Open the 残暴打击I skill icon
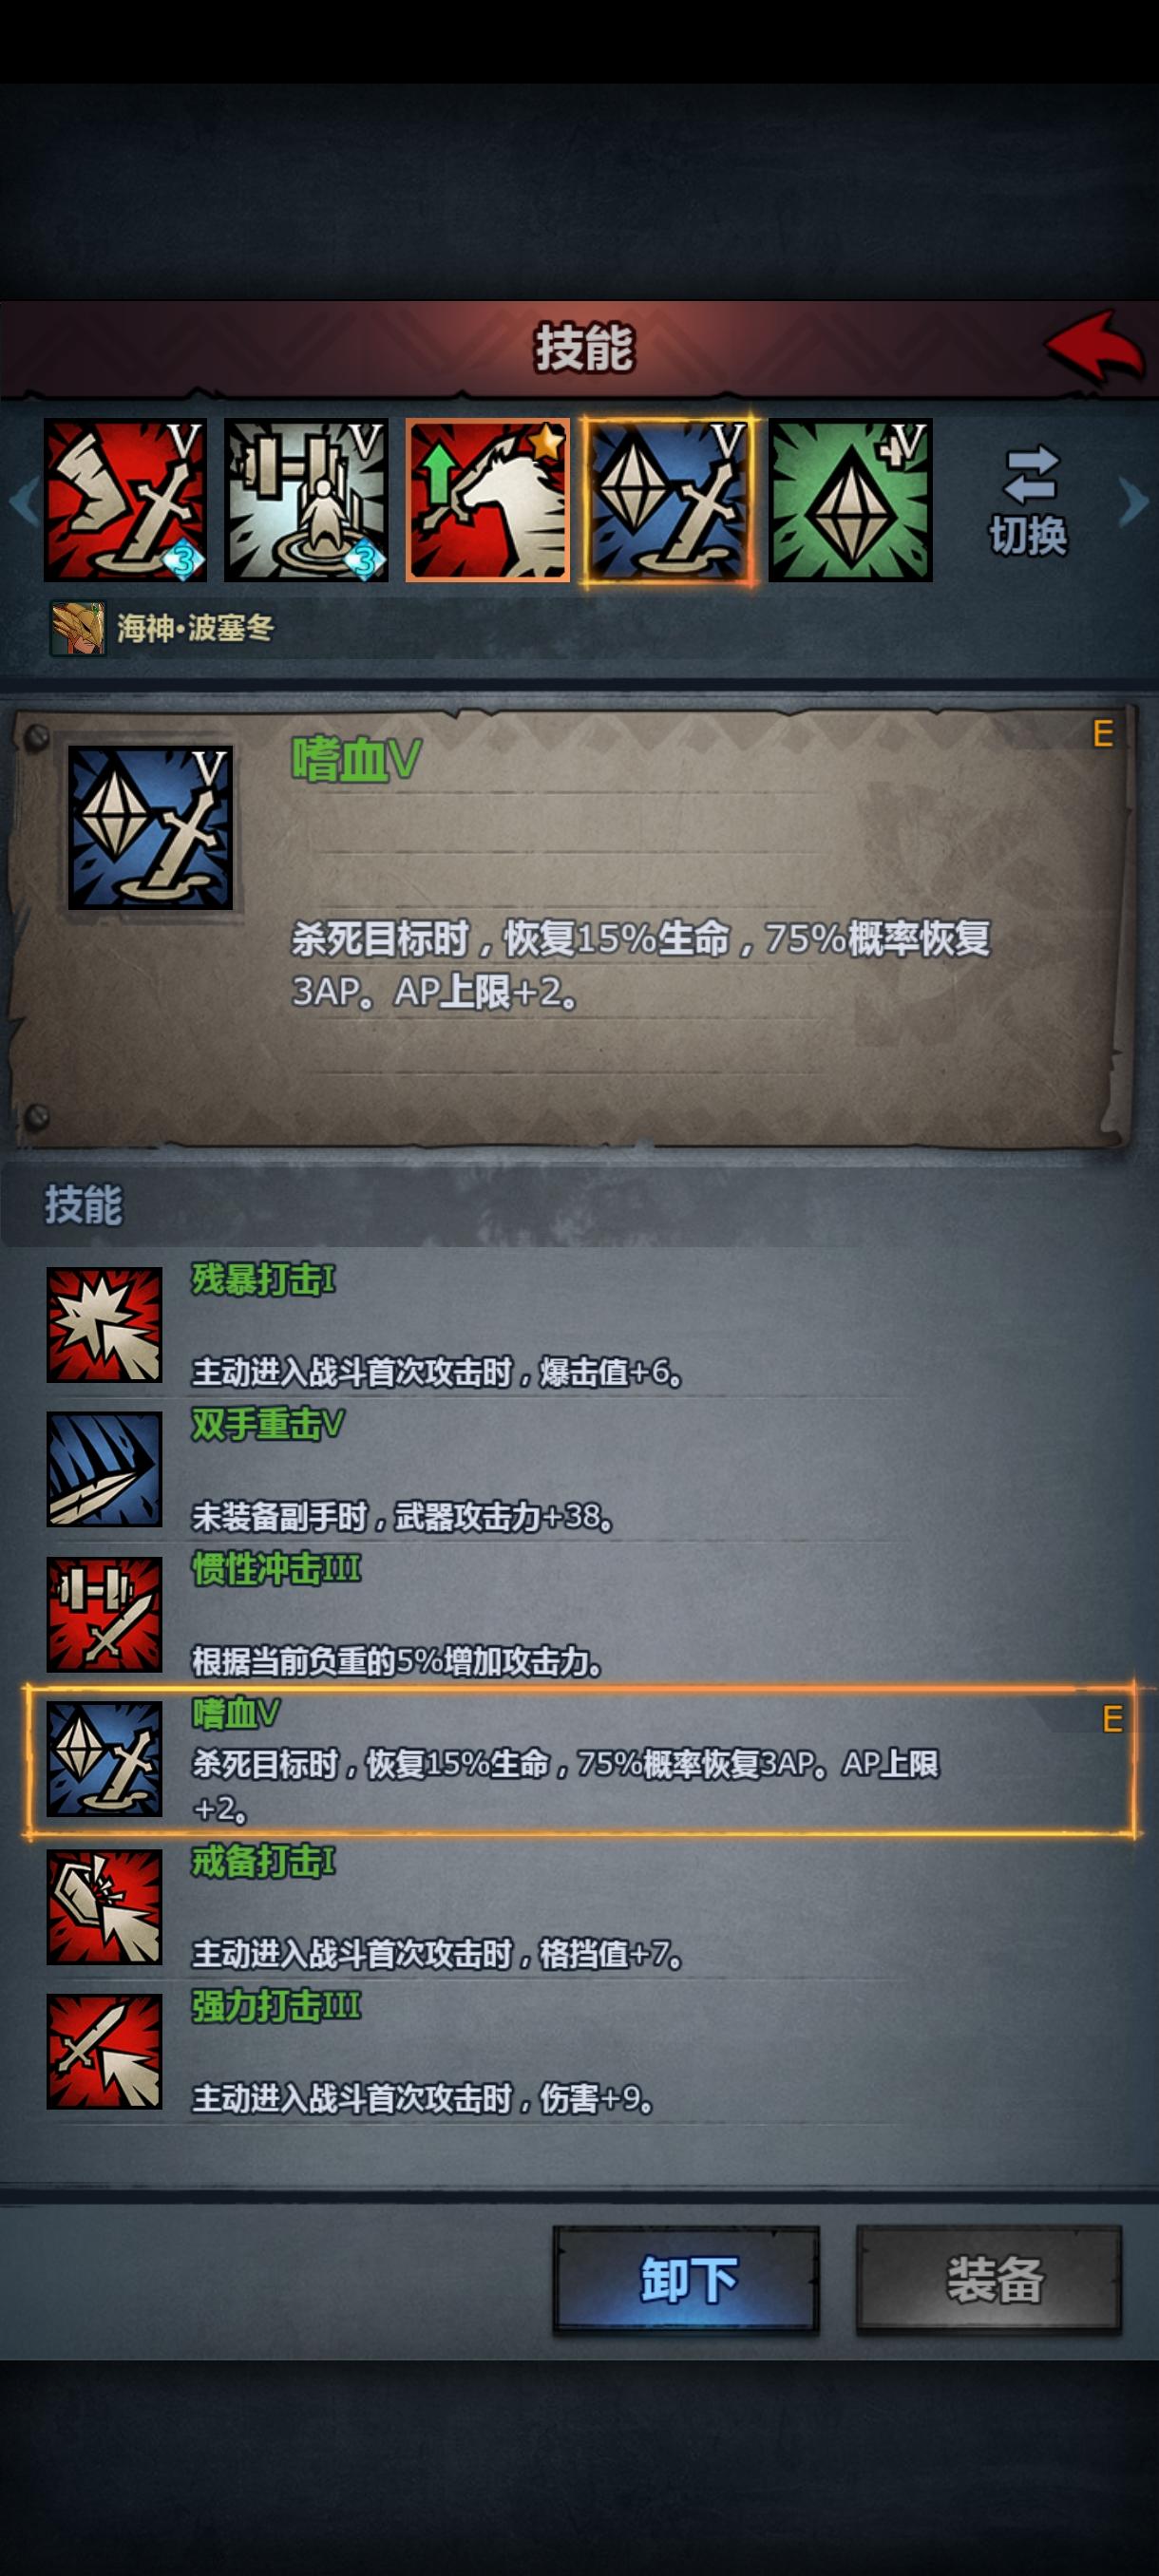Screen dimensions: 1159x2576 coord(104,1325)
